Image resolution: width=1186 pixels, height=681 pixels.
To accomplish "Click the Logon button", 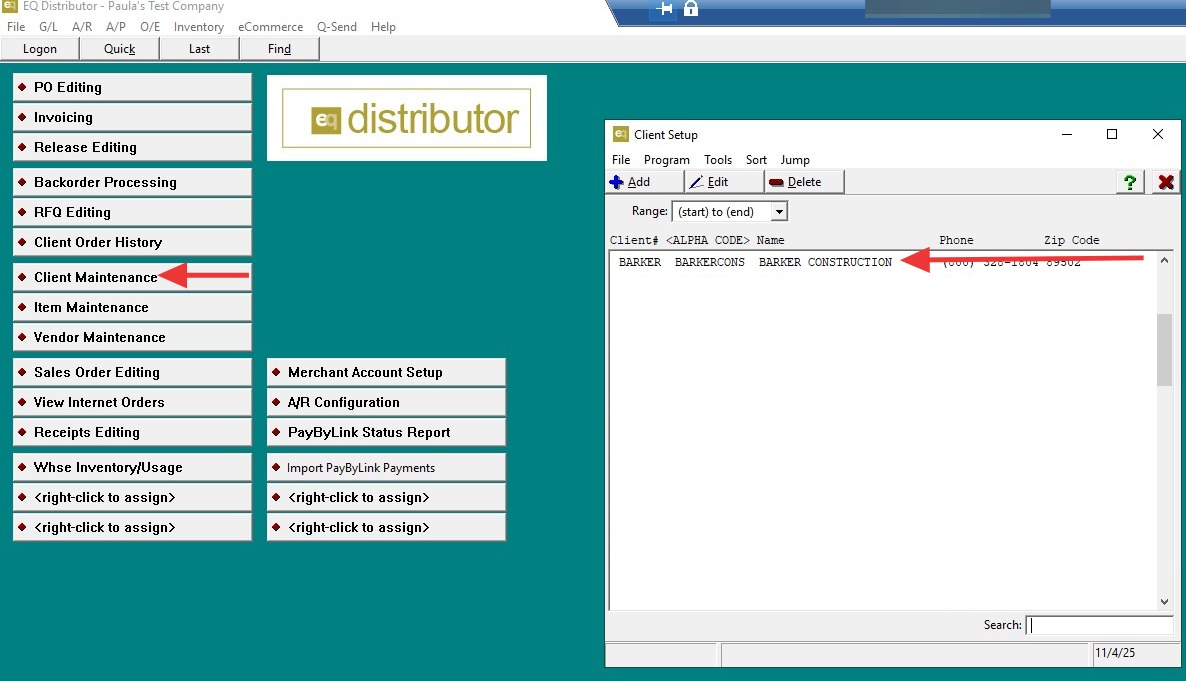I will point(39,48).
